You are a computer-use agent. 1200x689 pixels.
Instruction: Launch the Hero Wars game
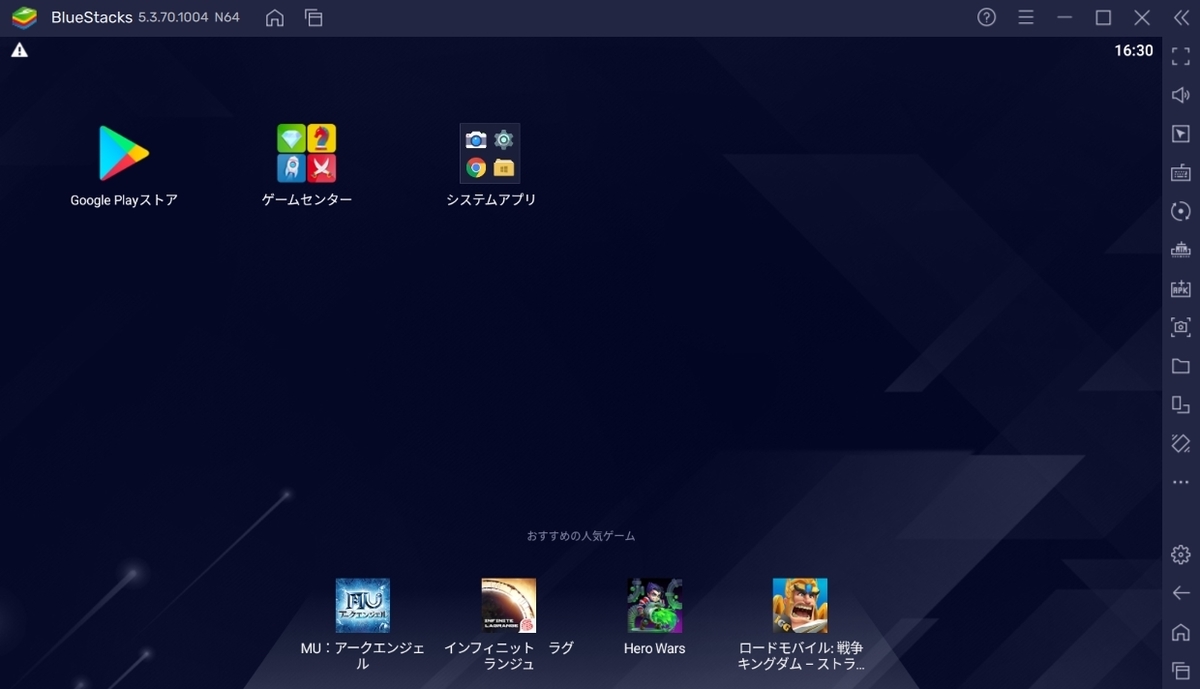tap(654, 605)
